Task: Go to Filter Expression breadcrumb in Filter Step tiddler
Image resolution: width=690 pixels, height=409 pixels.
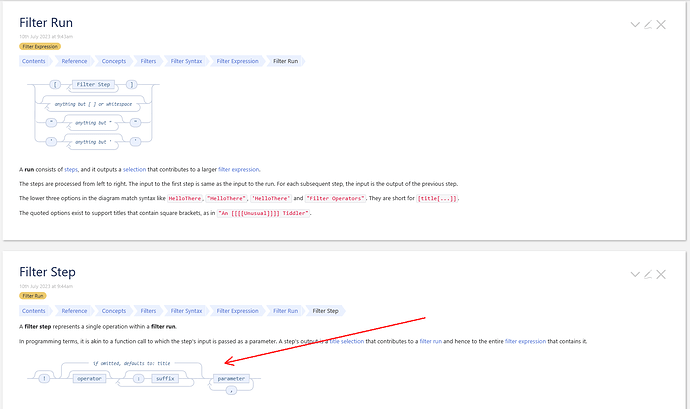Action: pyautogui.click(x=238, y=311)
